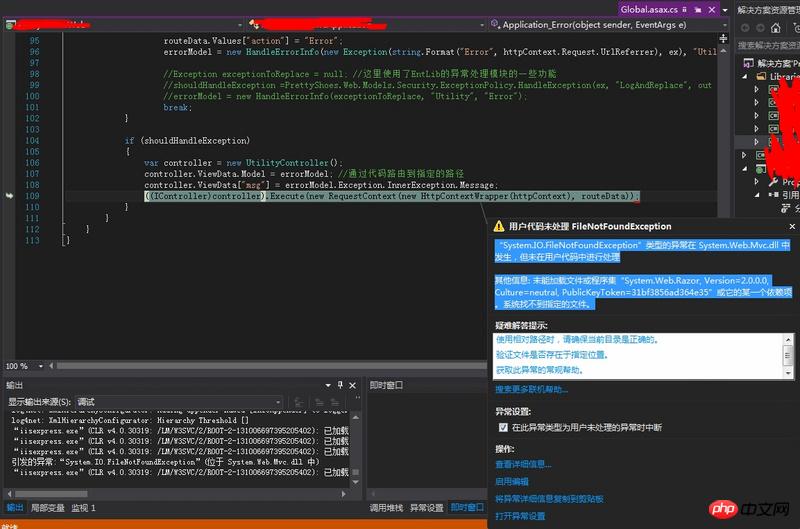The image size is (800, 529).
Task: Click troubleshooting tips scroll-down arrow
Action: click(788, 373)
